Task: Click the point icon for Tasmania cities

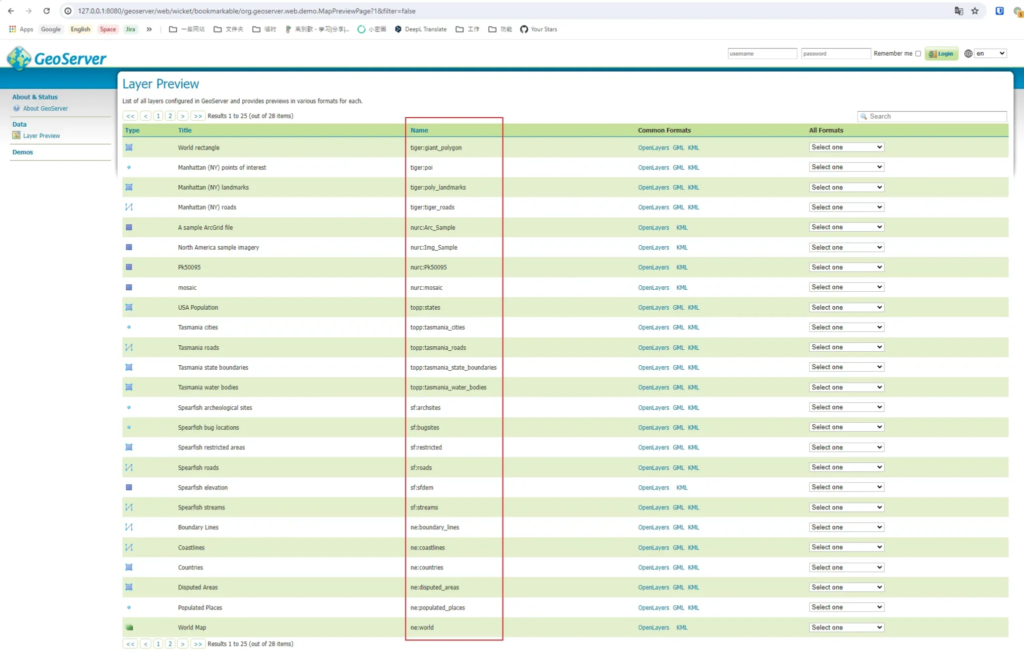Action: pyautogui.click(x=129, y=327)
